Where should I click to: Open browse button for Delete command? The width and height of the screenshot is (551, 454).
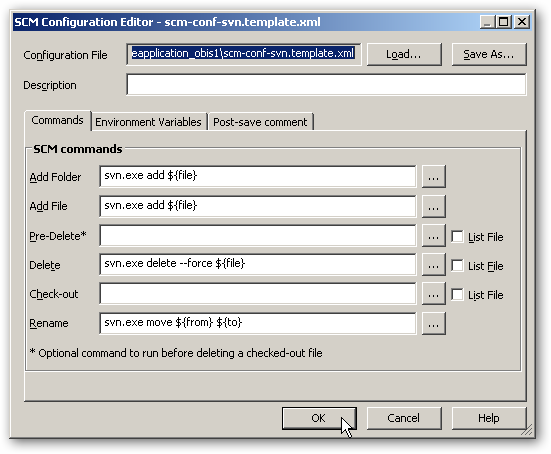coord(433,265)
